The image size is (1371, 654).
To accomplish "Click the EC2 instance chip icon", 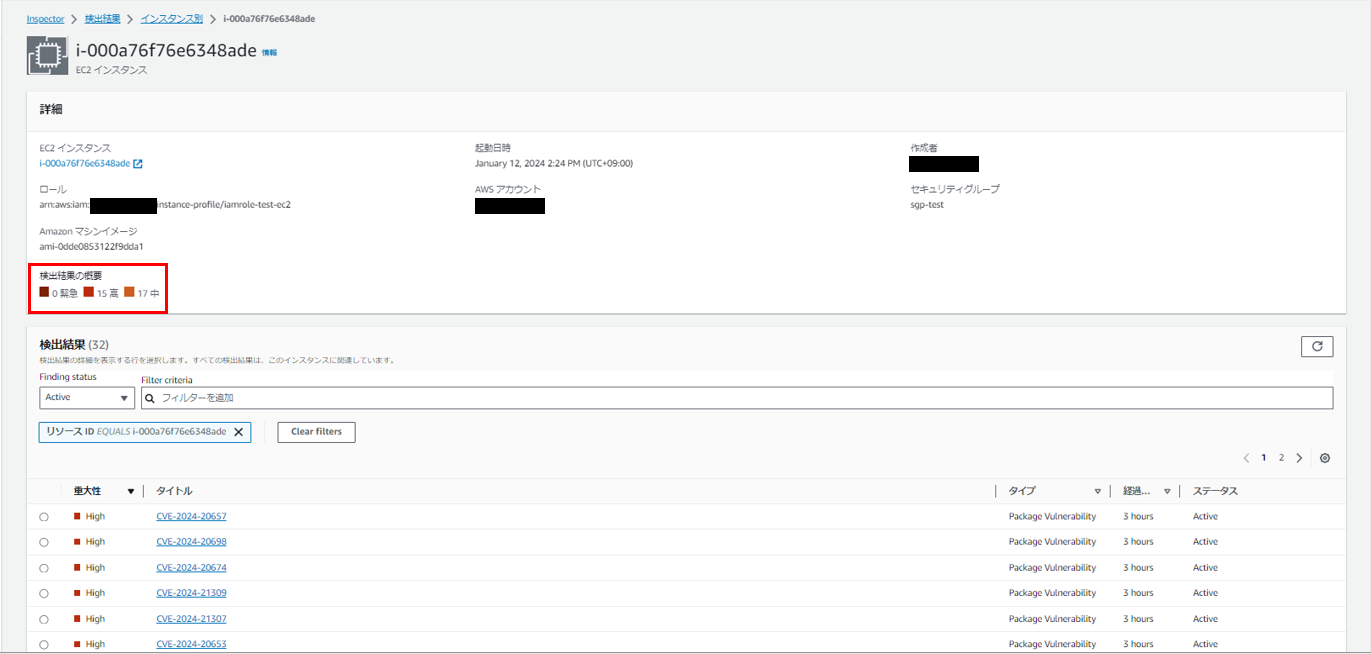I will tap(47, 56).
